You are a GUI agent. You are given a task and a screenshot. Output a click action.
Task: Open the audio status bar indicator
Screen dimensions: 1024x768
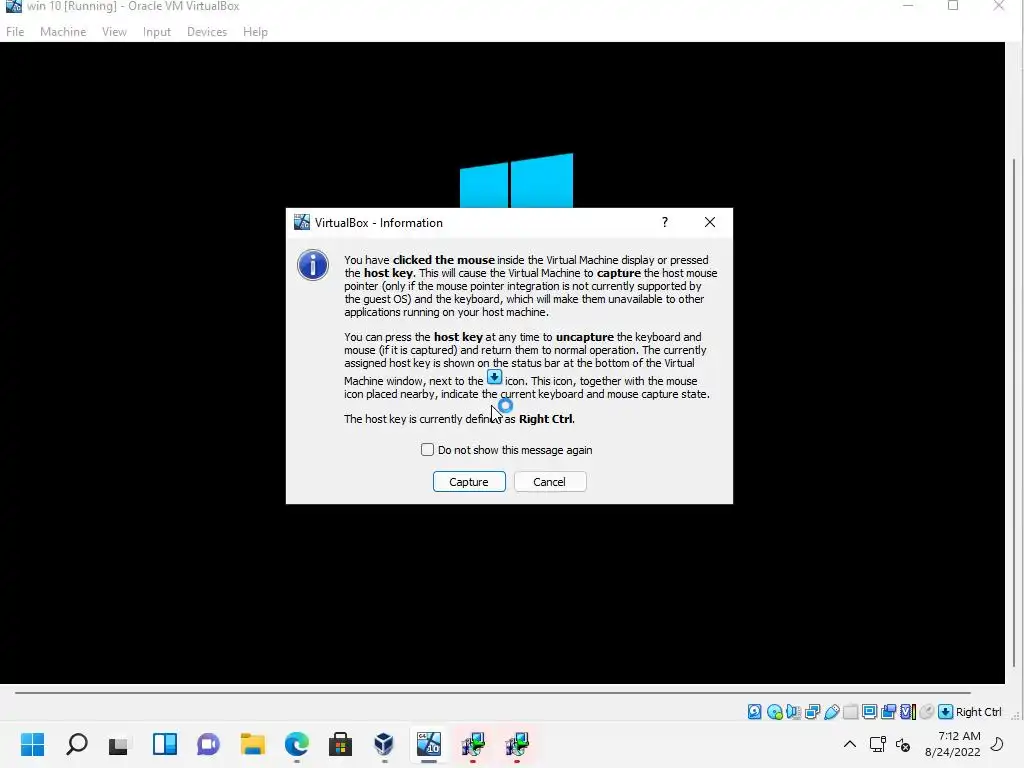point(793,712)
